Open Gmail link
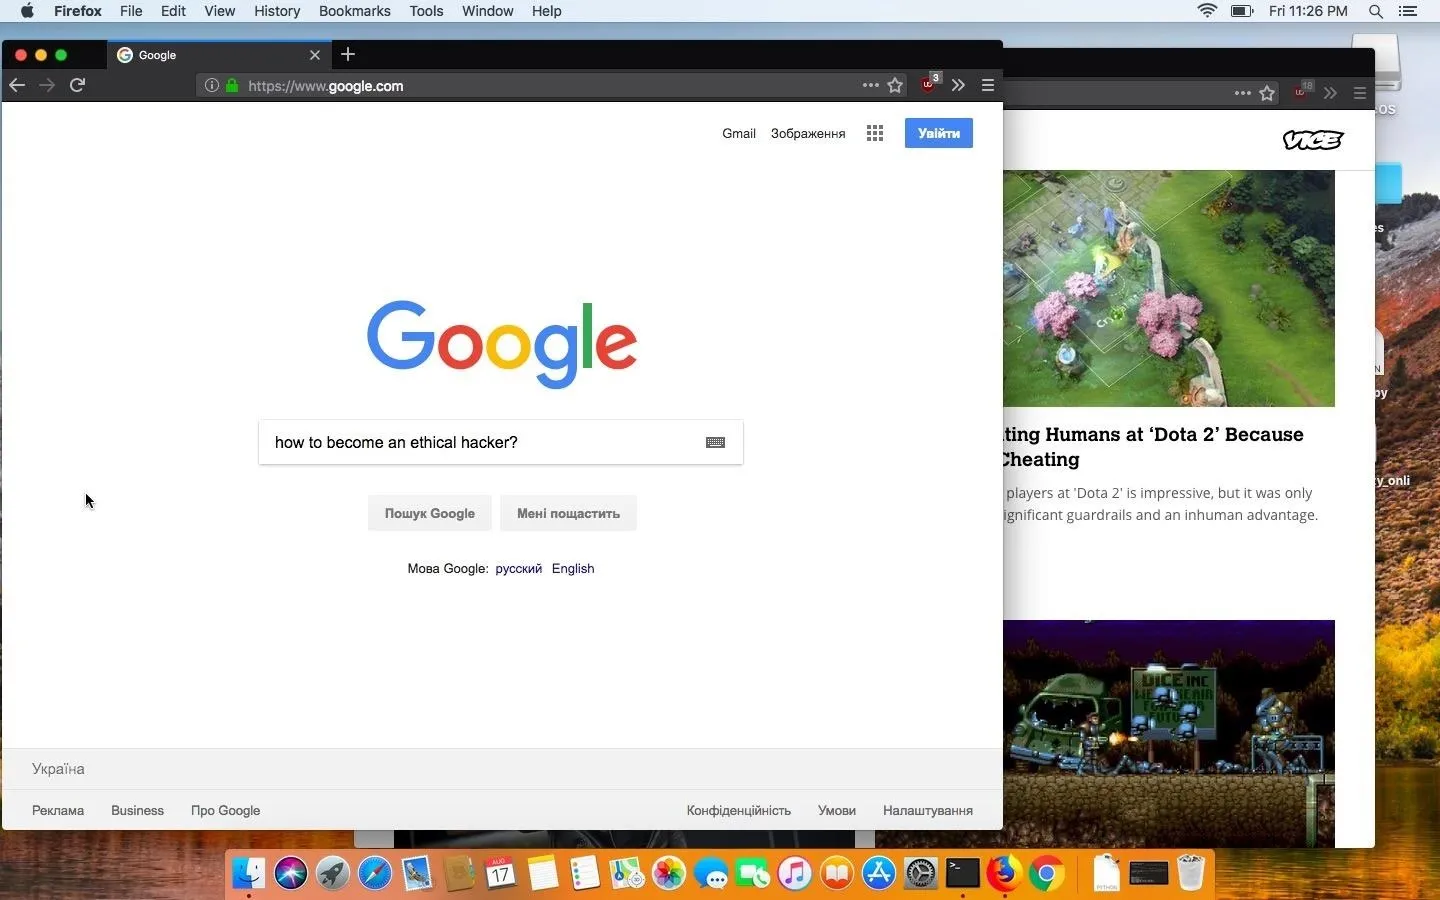This screenshot has height=900, width=1440. (x=739, y=133)
